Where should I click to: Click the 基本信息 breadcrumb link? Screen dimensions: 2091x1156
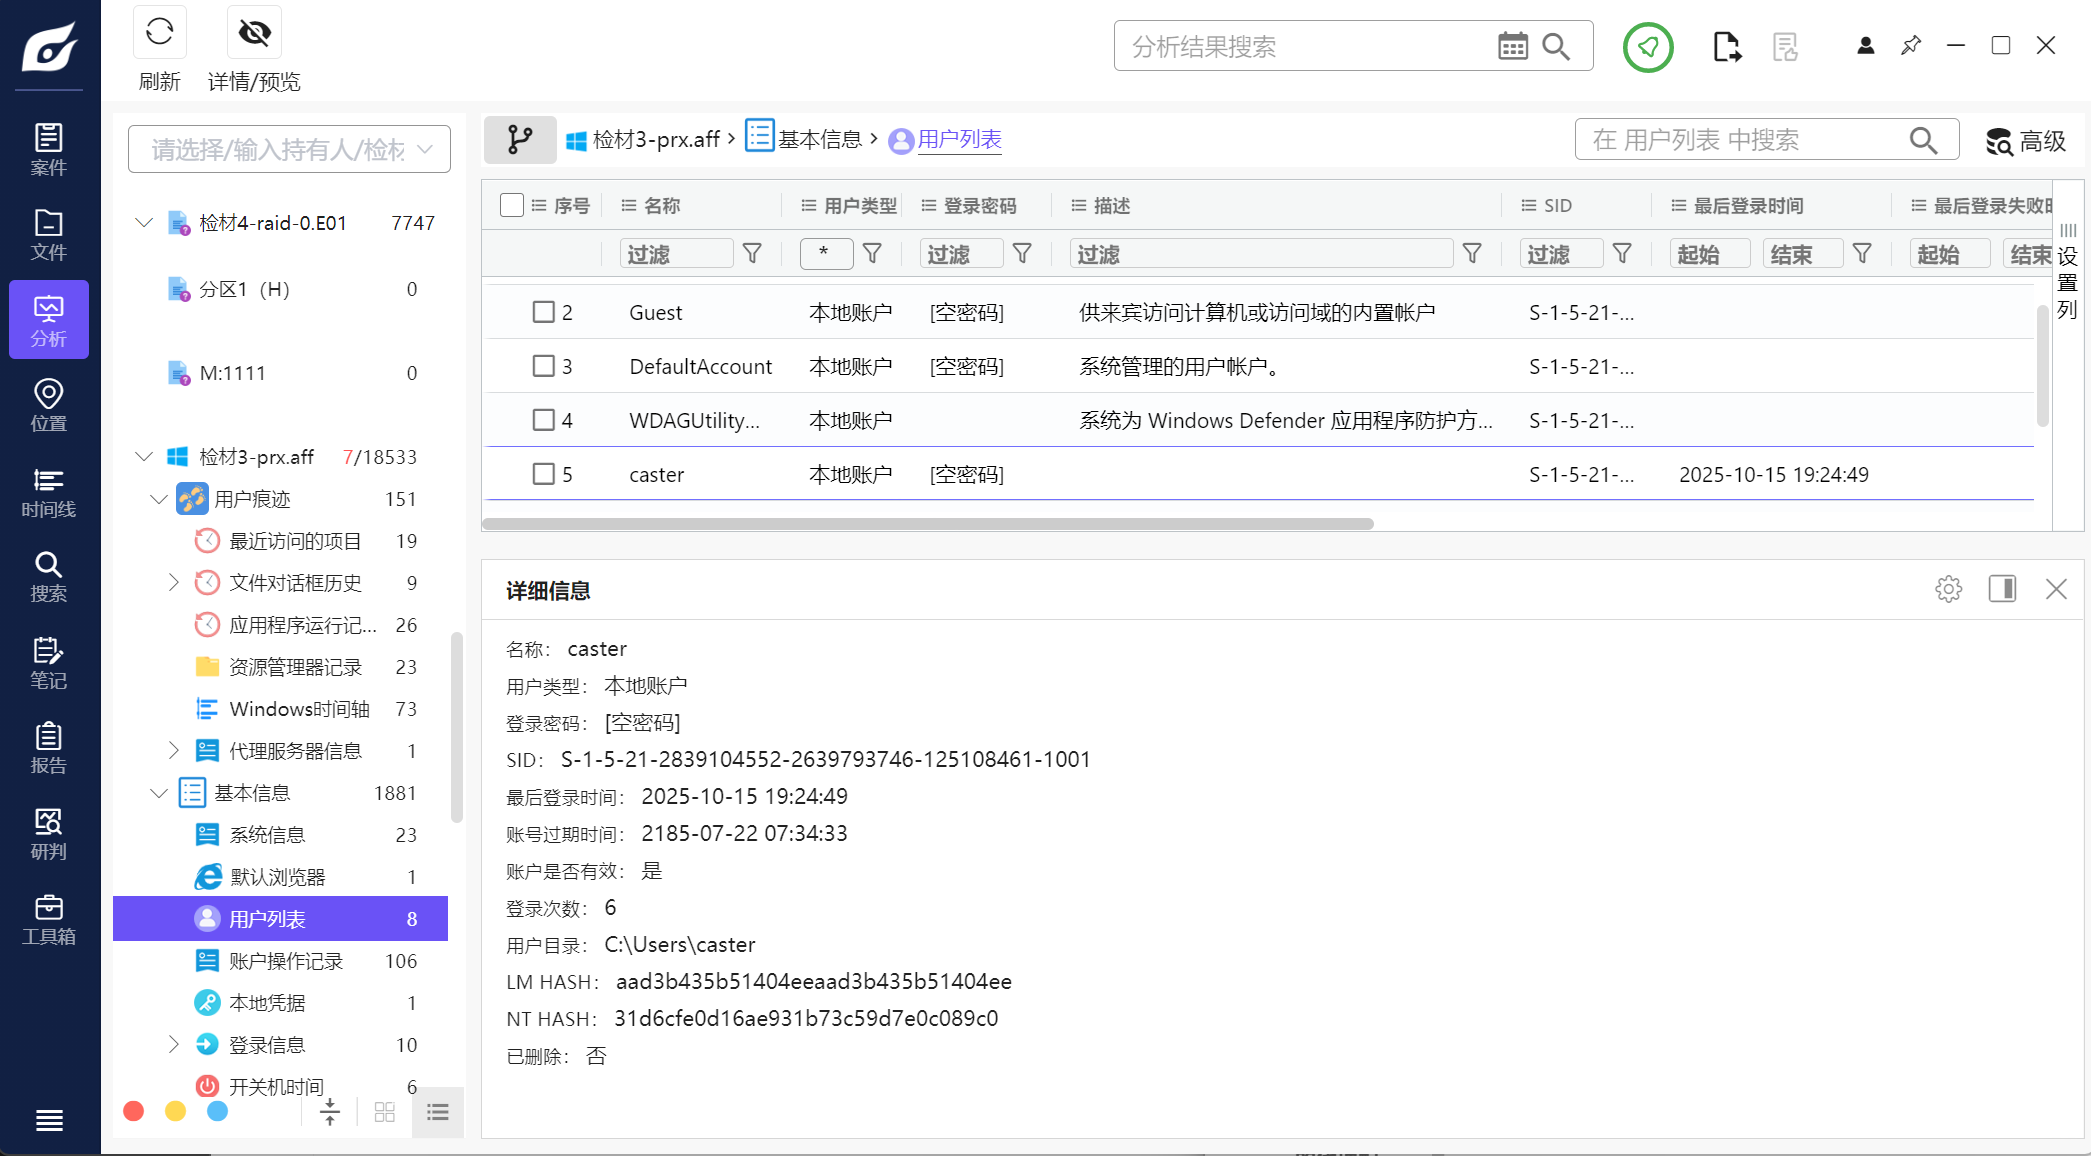point(819,139)
